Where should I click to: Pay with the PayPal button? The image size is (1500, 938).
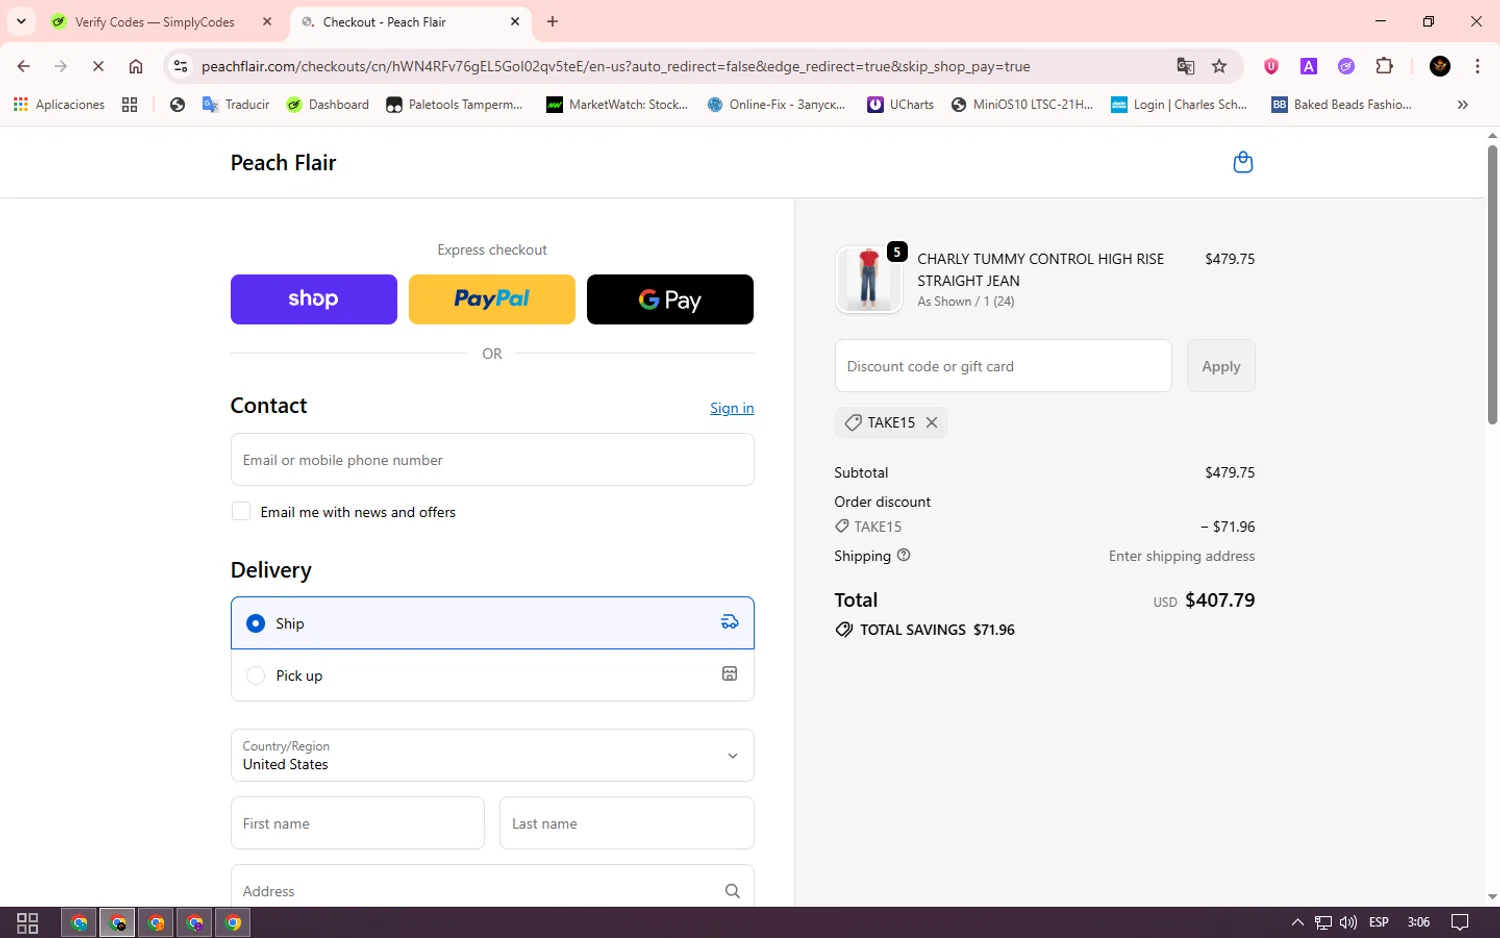click(x=491, y=299)
